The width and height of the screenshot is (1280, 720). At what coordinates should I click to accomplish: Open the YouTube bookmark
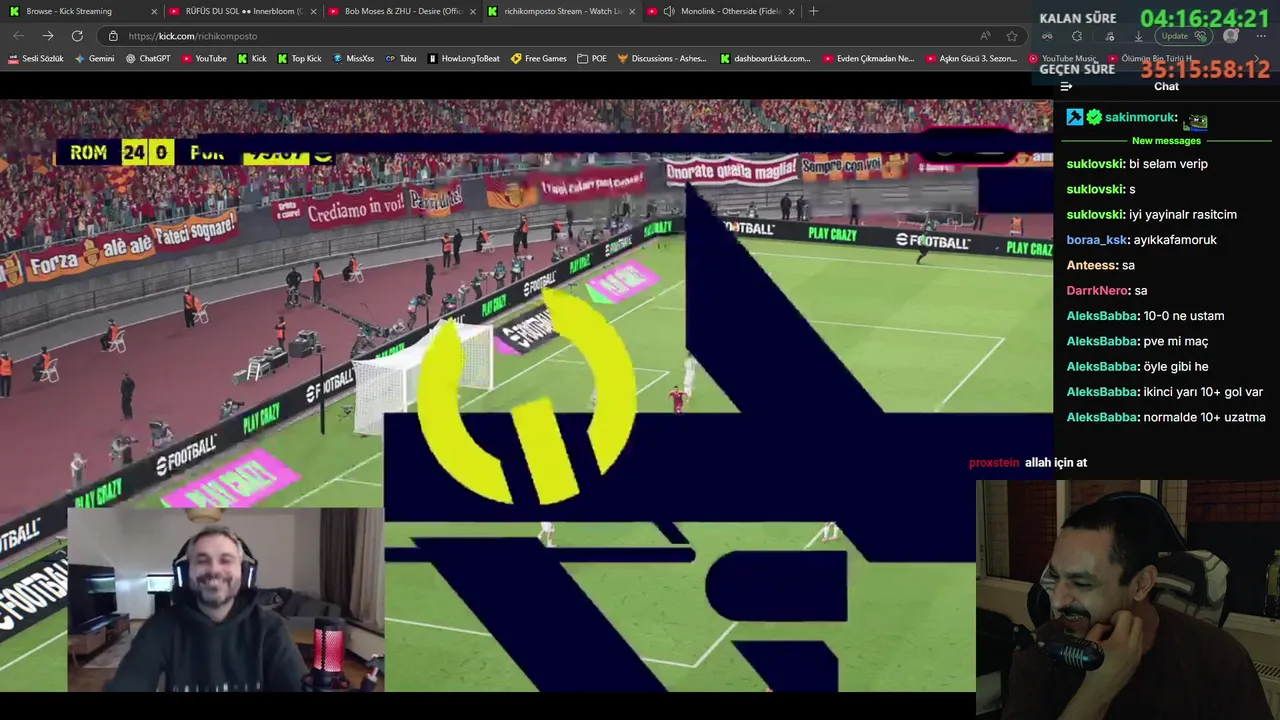(204, 59)
